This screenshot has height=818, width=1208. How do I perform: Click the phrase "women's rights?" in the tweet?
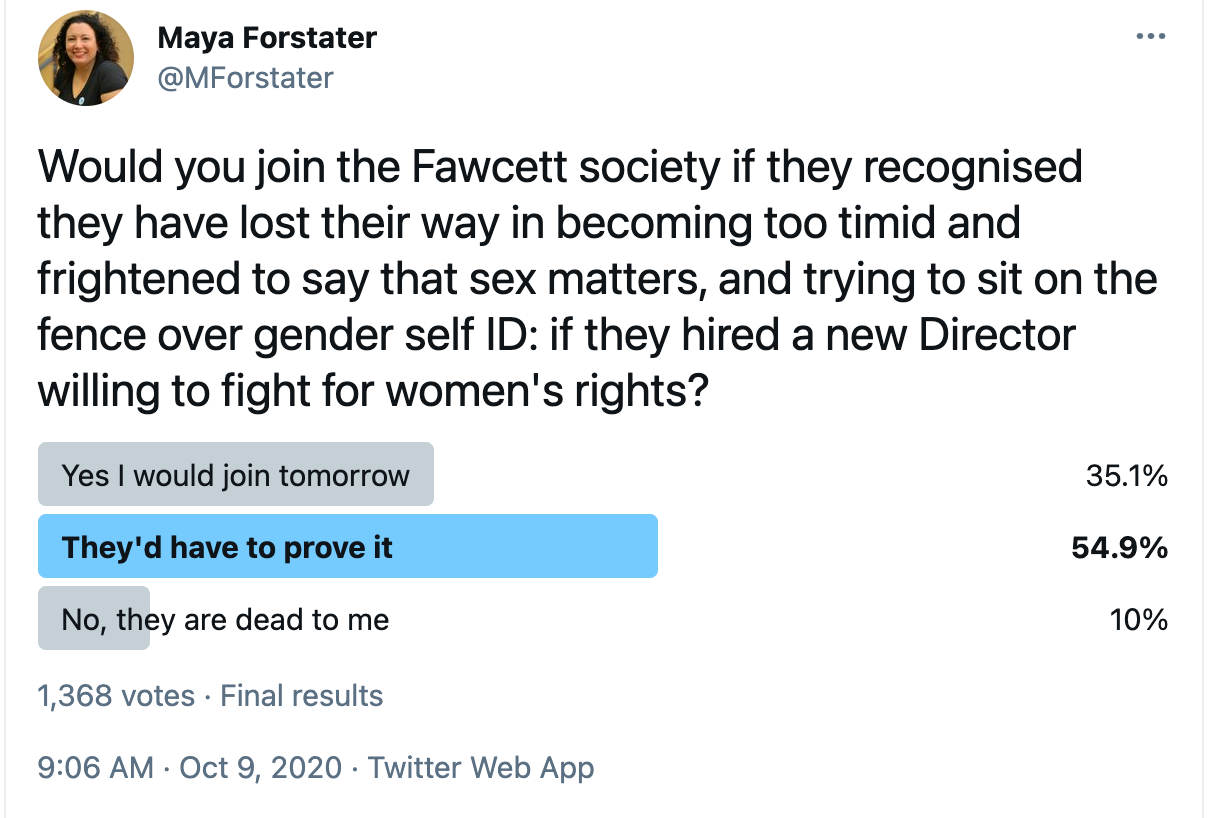tap(549, 391)
